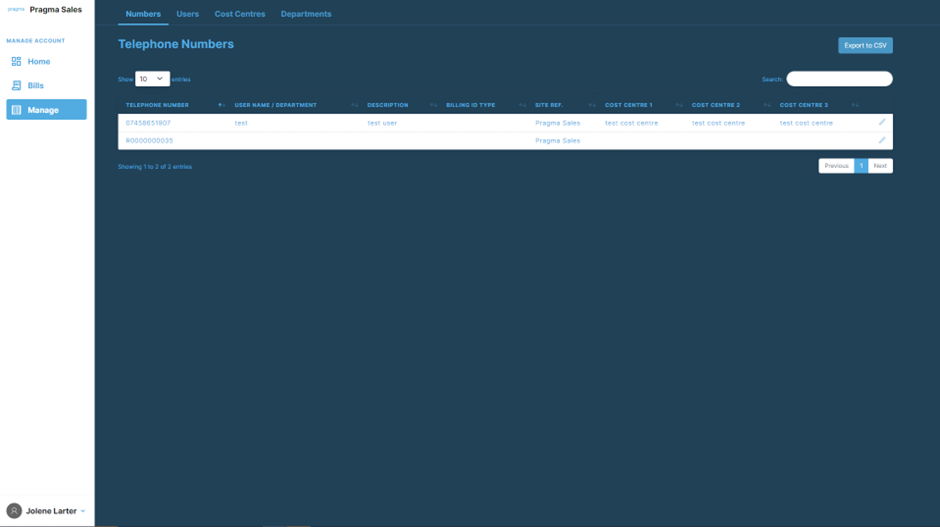
Task: Expand the Jolene Larter account menu chevron
Action: tap(83, 511)
